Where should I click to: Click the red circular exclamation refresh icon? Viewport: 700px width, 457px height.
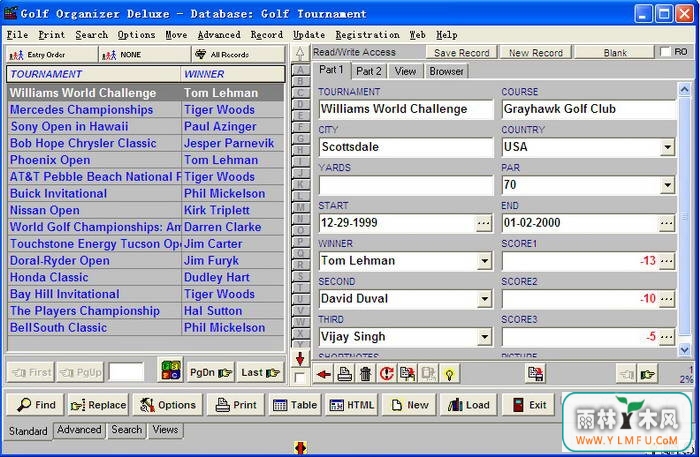[387, 374]
